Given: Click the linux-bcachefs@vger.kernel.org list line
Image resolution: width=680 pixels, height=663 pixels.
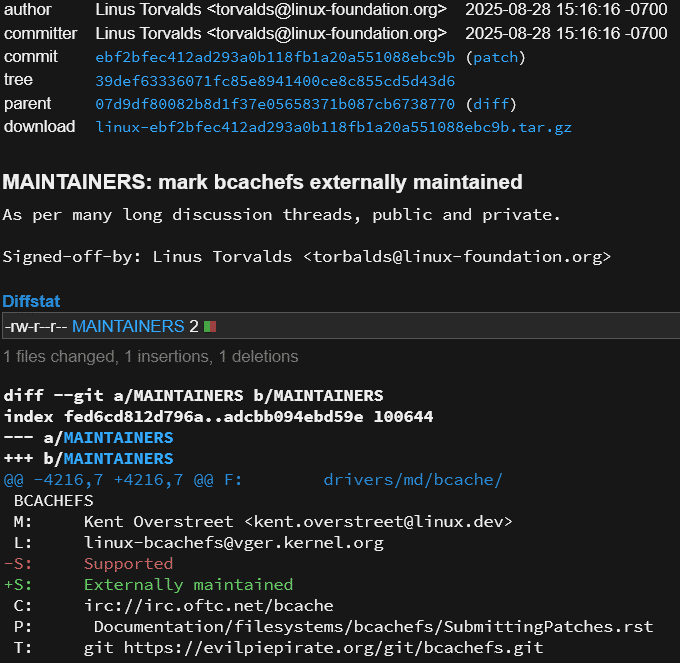Looking at the screenshot, I should pos(199,543).
